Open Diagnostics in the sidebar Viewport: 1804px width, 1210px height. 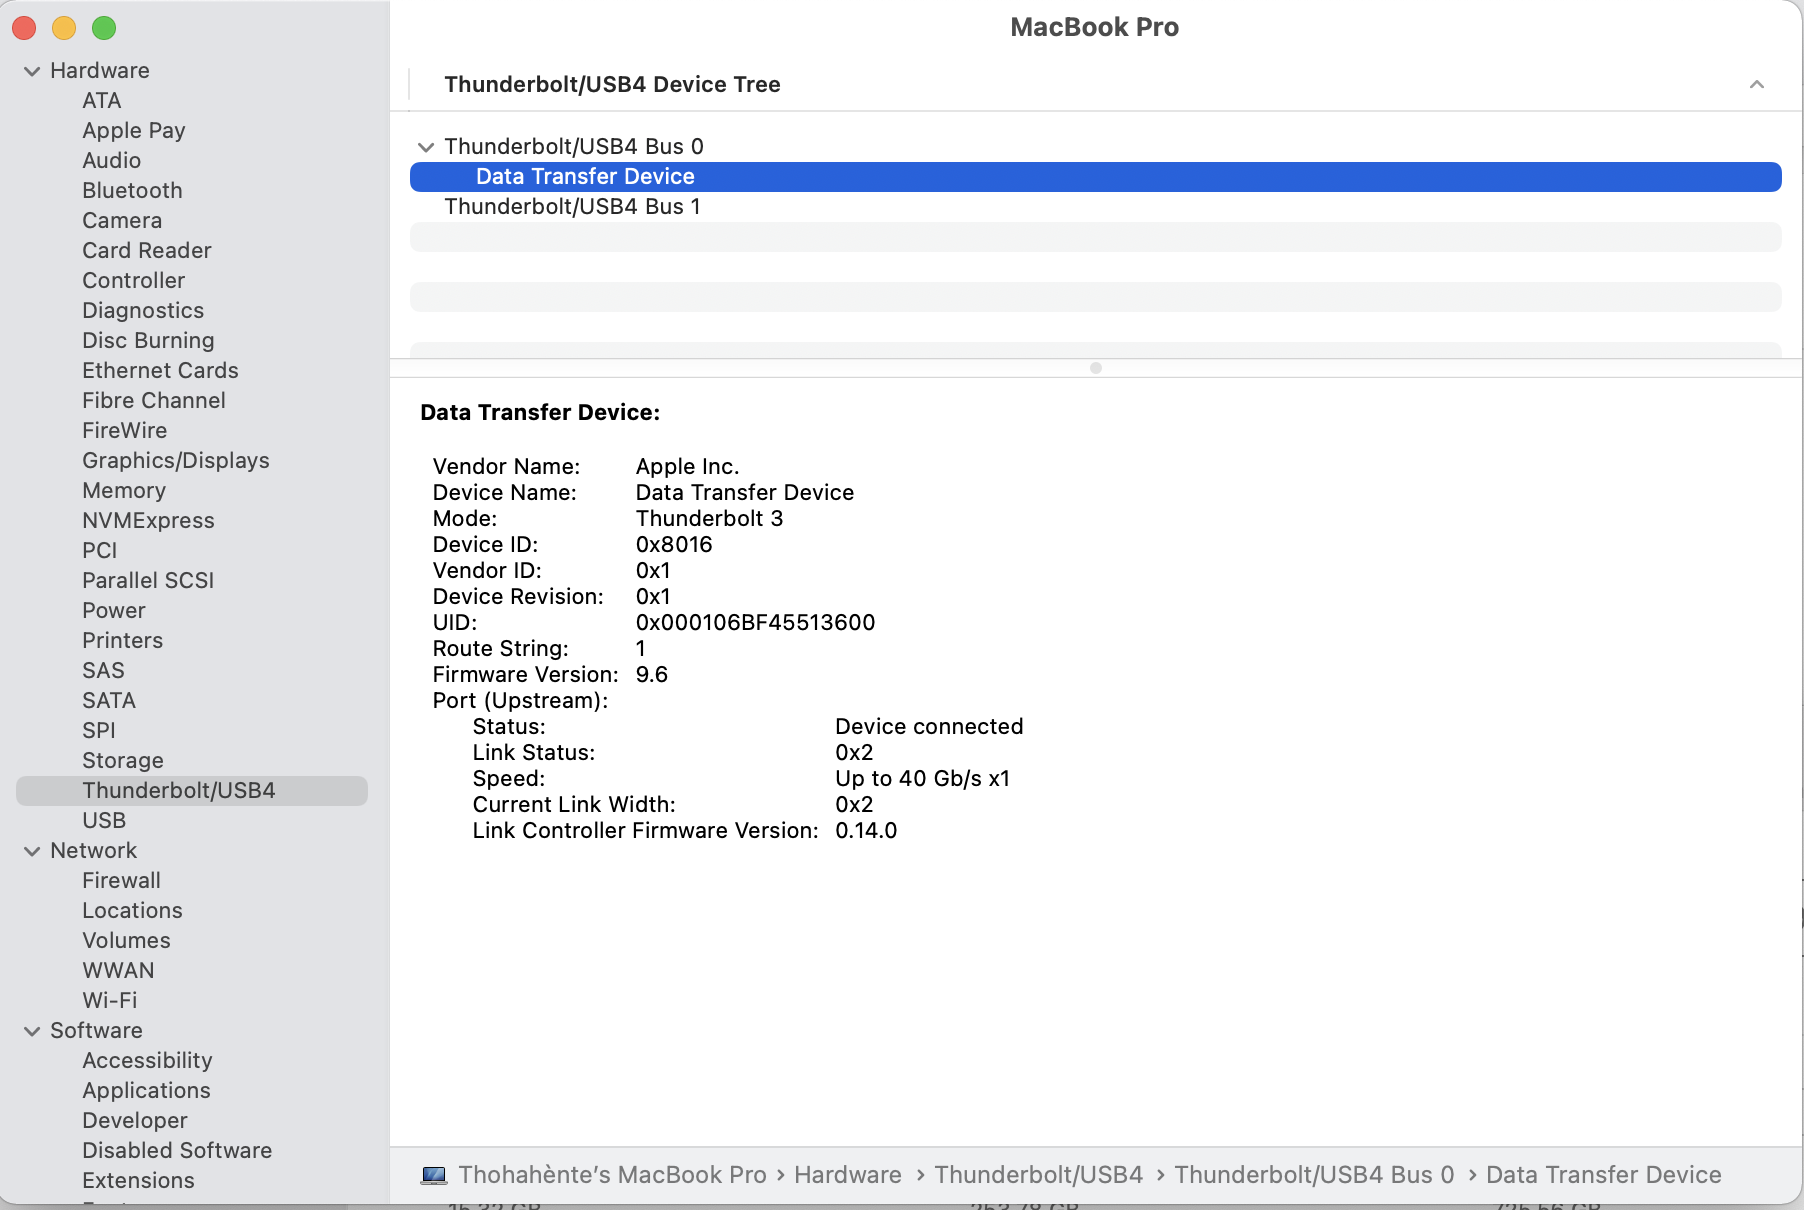143,311
